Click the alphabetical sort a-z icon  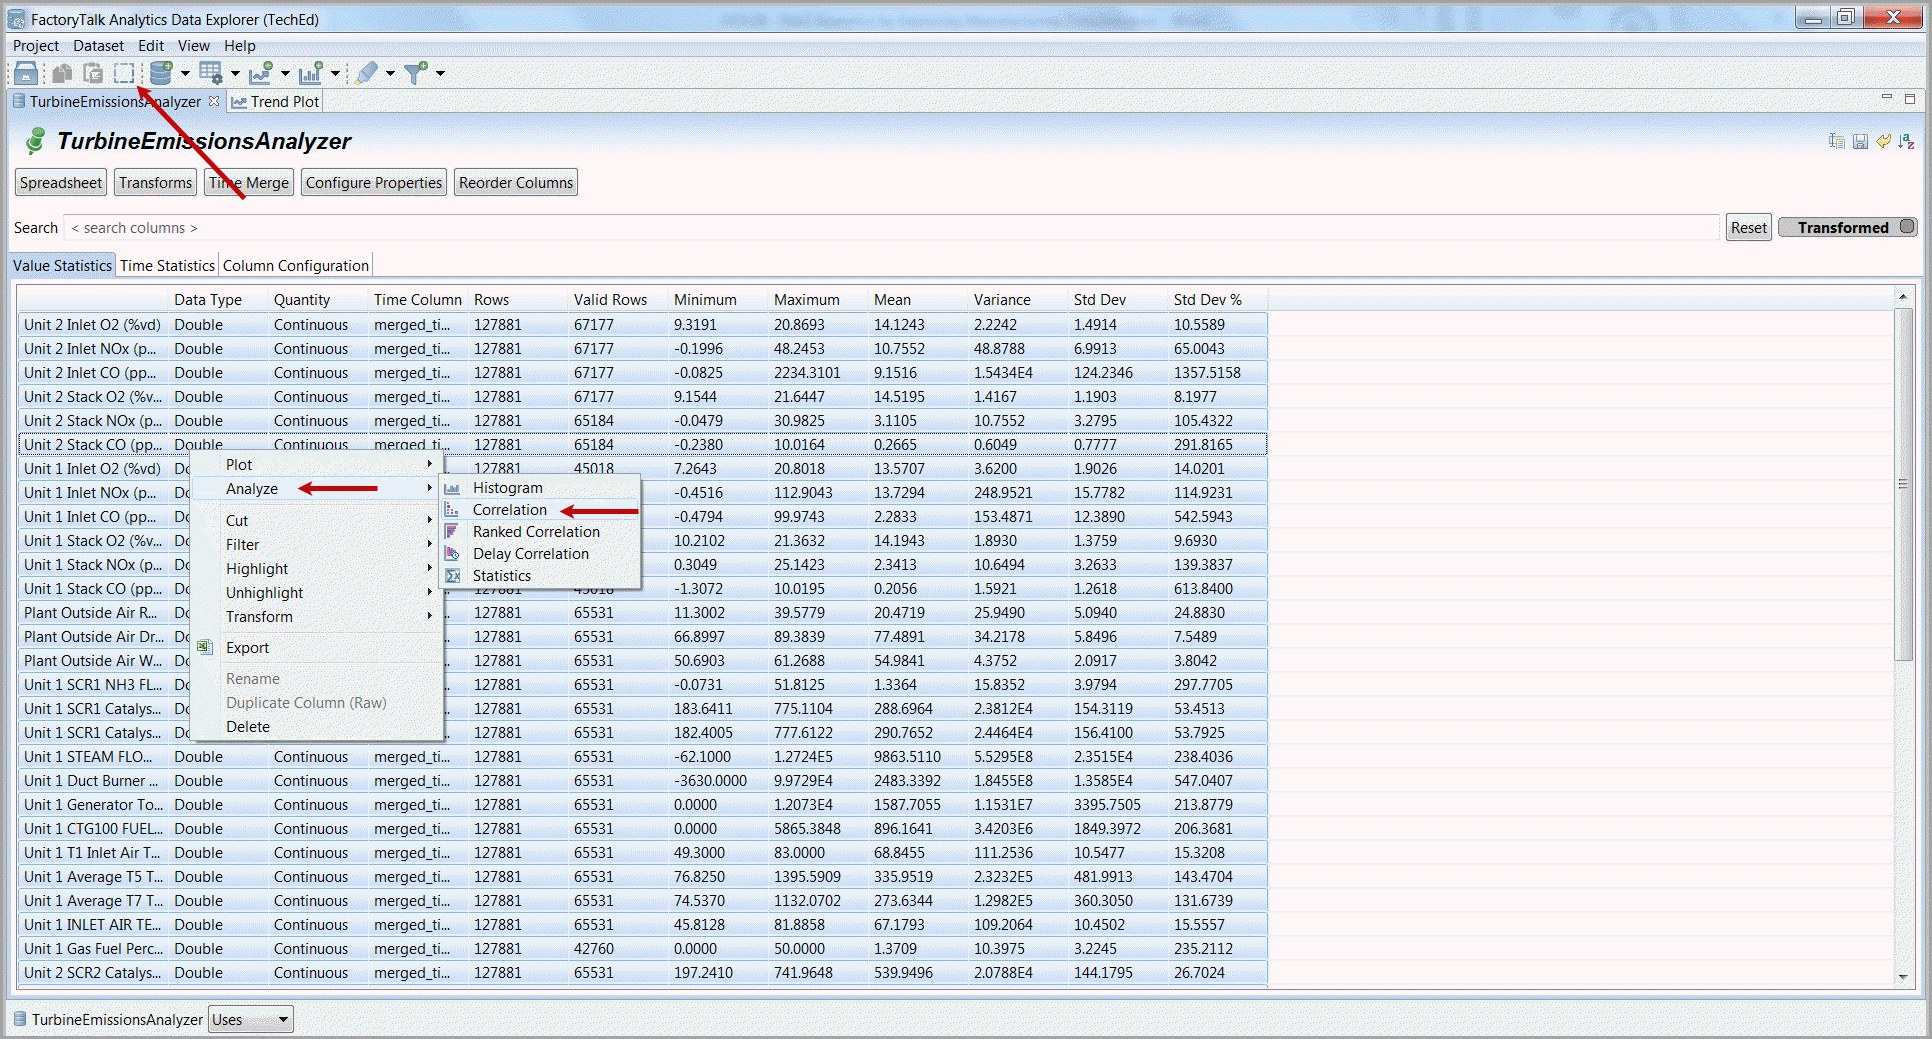point(1906,142)
